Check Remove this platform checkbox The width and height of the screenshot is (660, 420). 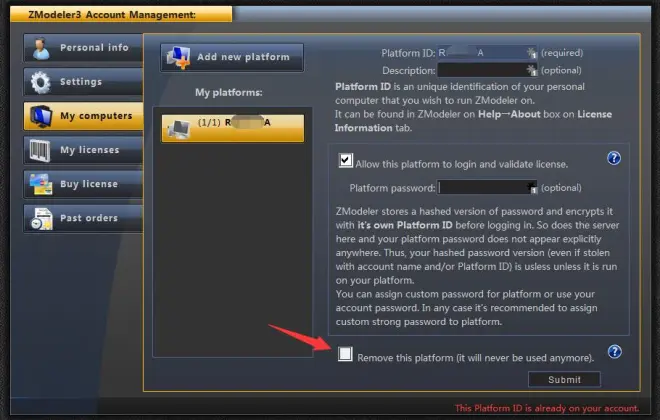345,354
